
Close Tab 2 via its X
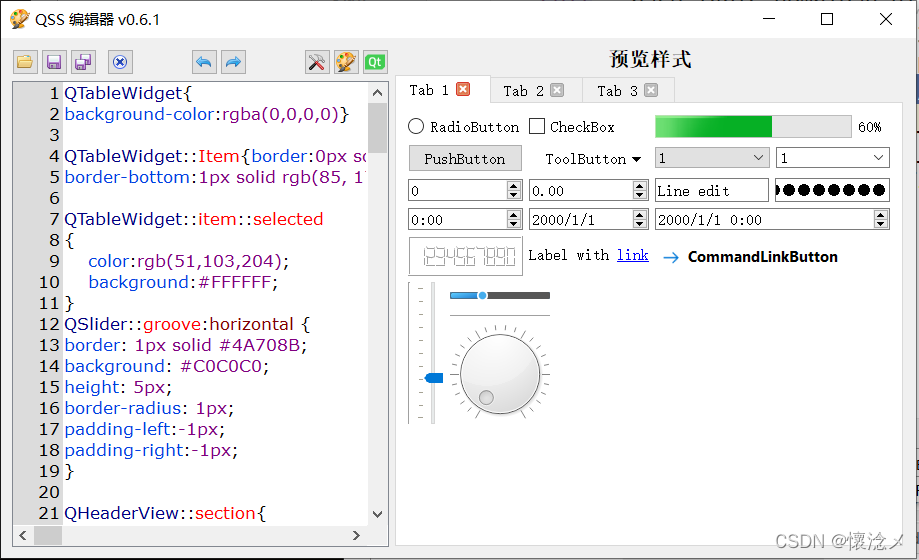click(557, 90)
